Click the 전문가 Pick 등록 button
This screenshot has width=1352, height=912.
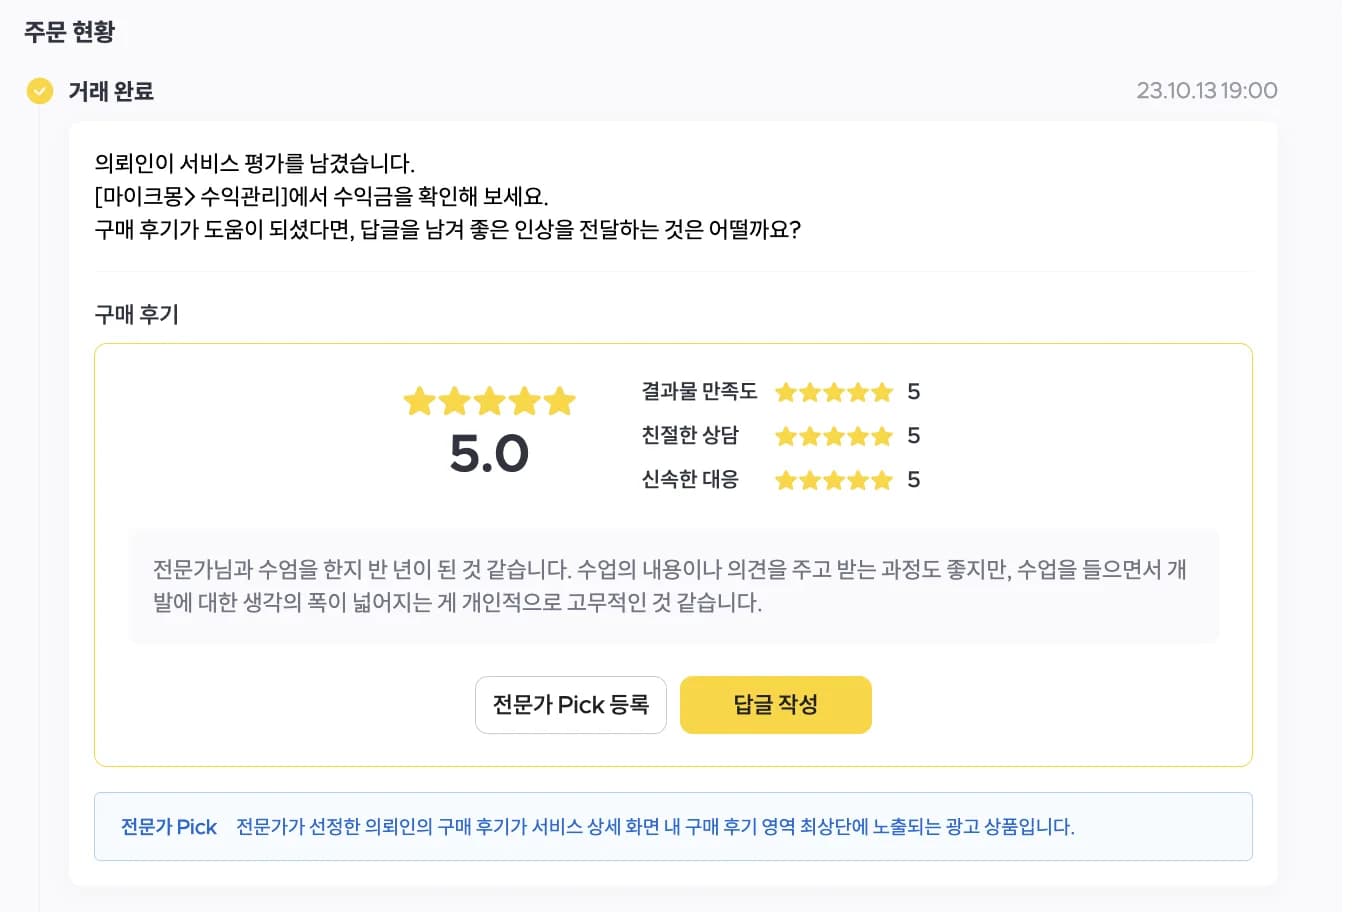point(571,705)
